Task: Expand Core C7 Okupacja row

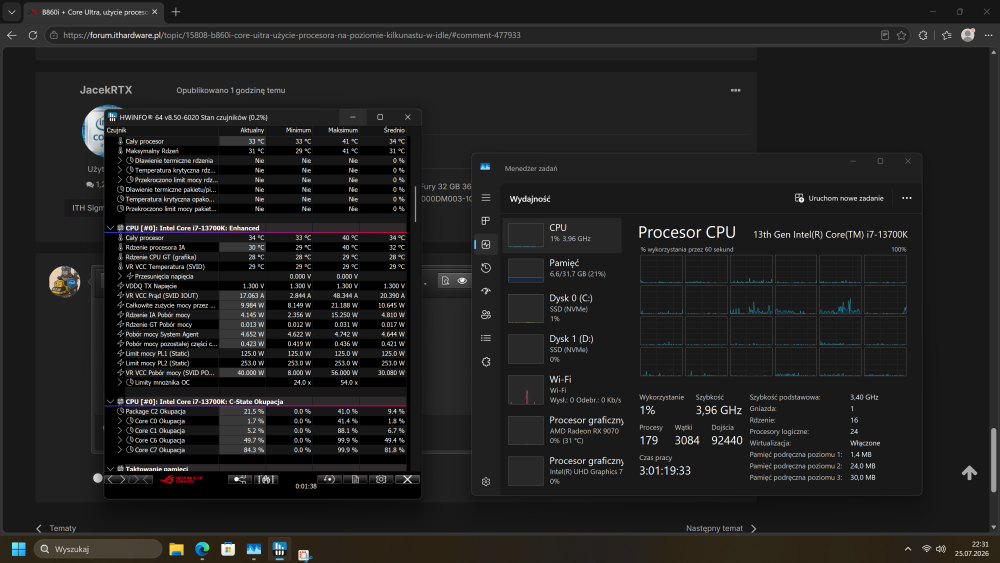Action: point(119,450)
